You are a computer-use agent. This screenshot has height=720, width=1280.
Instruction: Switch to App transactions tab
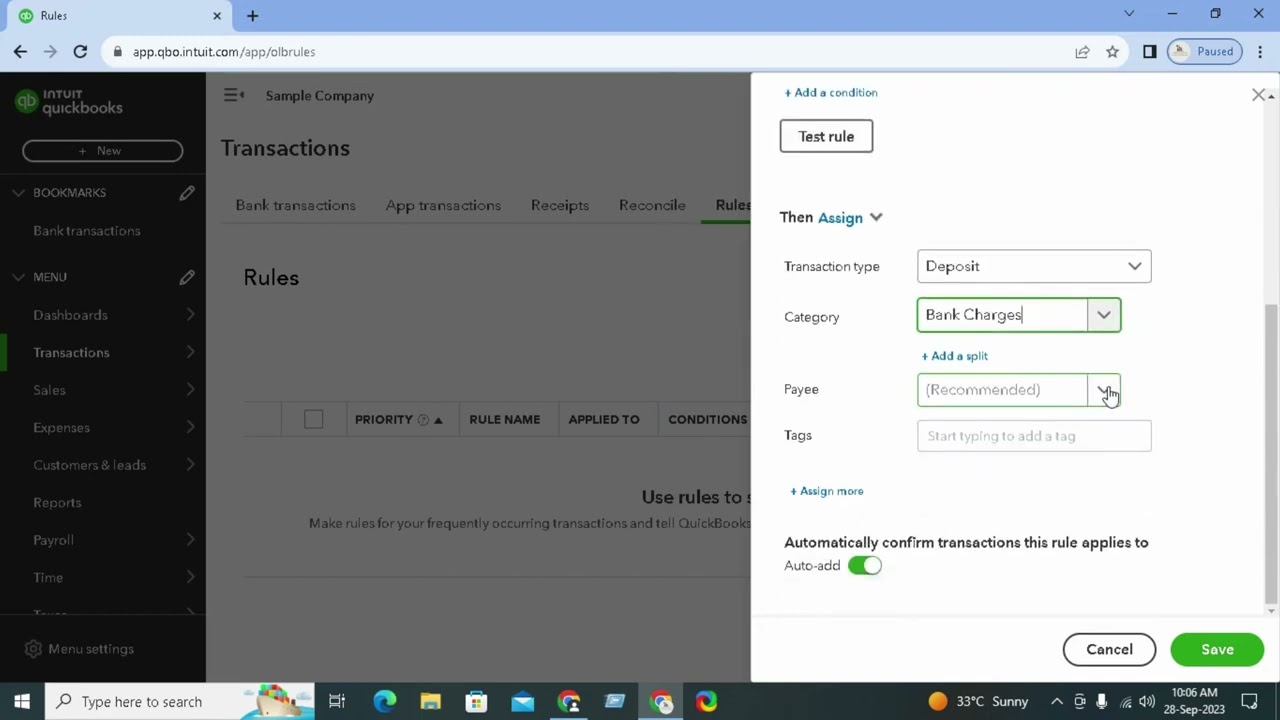click(443, 205)
